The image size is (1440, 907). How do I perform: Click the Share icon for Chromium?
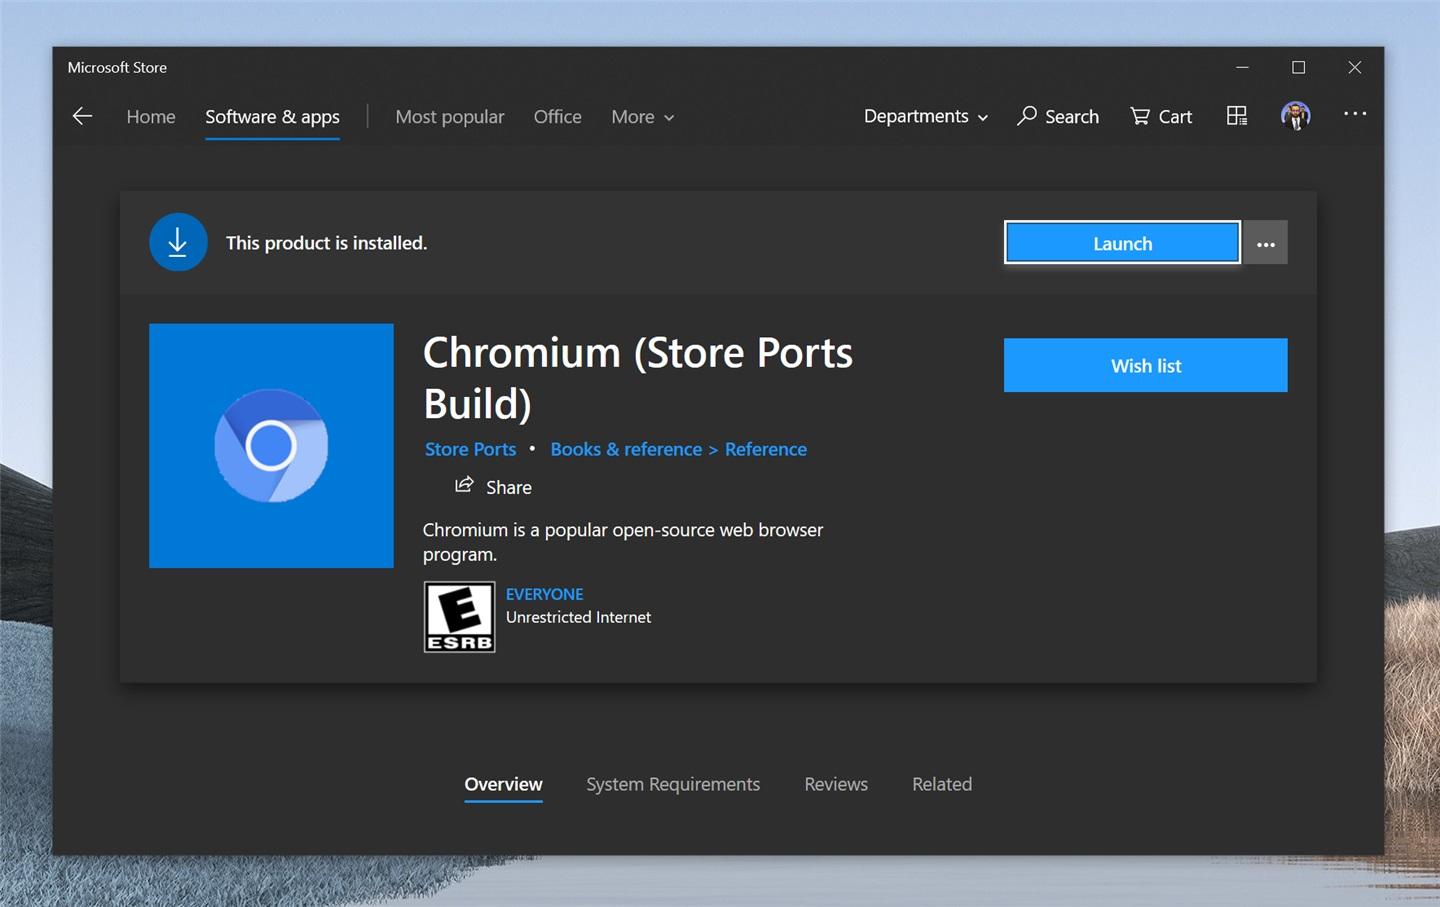coord(463,485)
